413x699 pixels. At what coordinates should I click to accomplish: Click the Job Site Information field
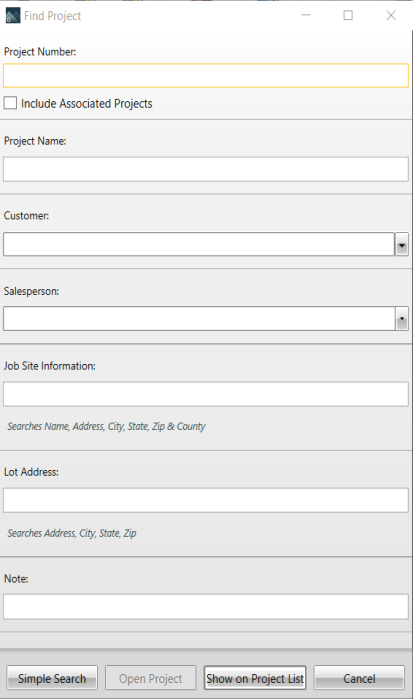pos(206,394)
